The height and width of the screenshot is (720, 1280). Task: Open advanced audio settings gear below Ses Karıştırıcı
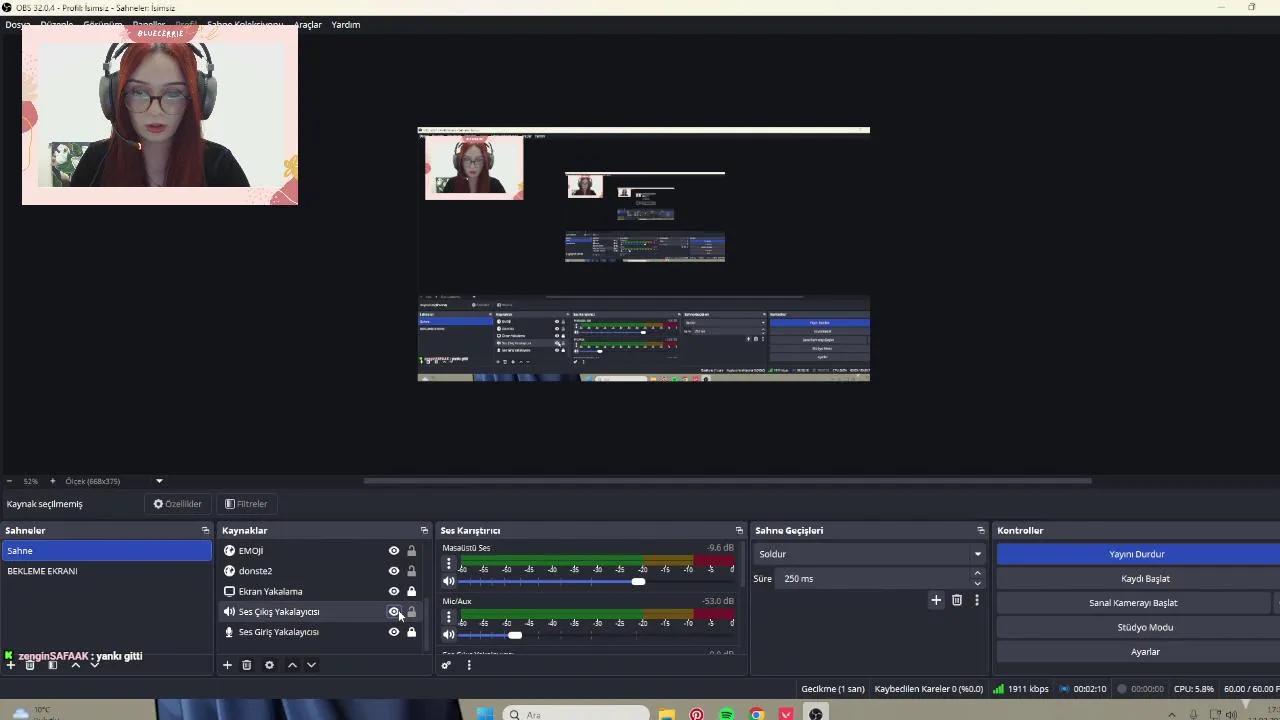tap(447, 665)
